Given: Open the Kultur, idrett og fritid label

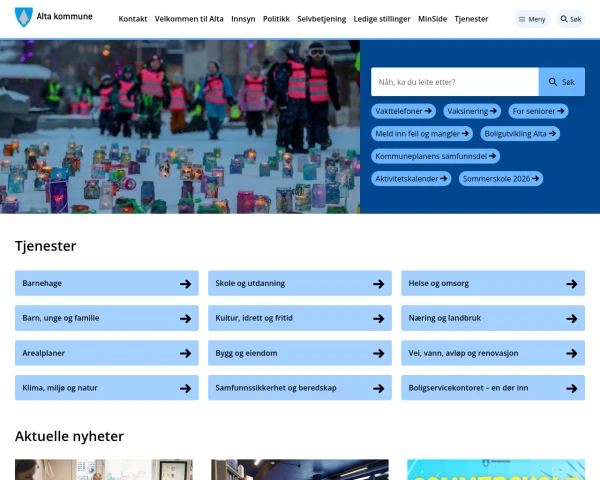Looking at the screenshot, I should tap(254, 318).
